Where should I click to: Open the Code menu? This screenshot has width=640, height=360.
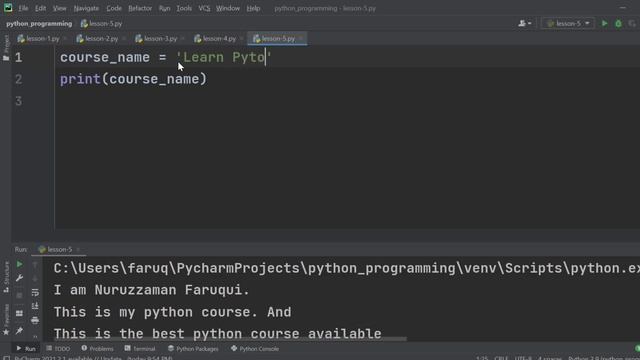pyautogui.click(x=114, y=8)
